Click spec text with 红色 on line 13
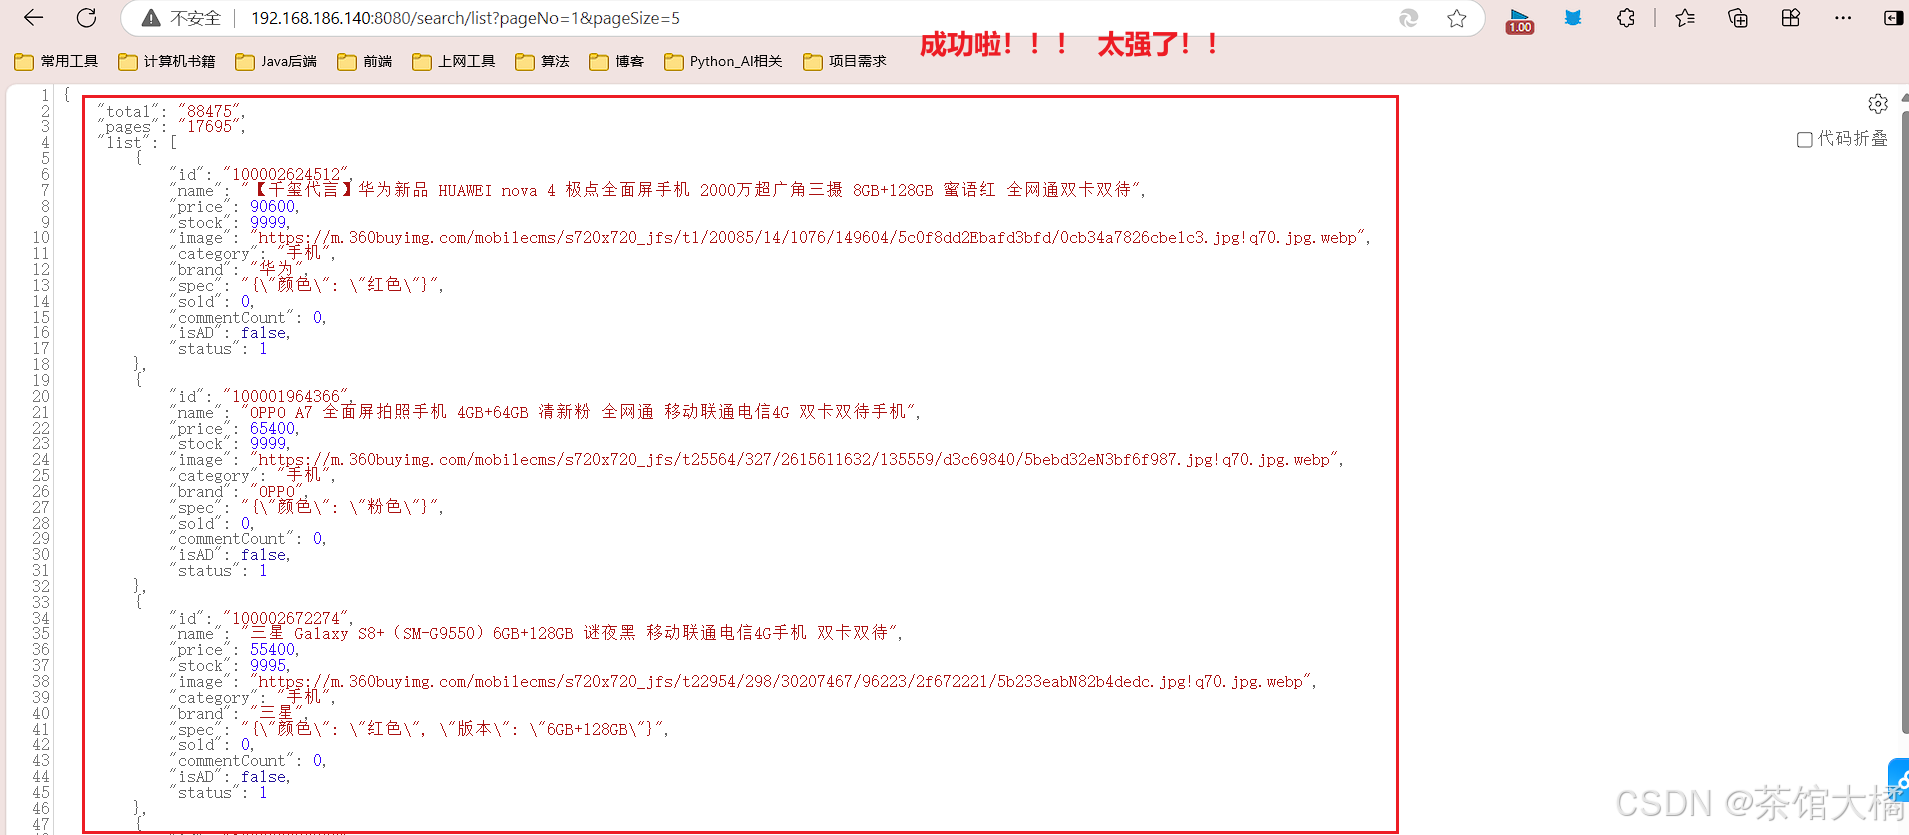 click(341, 285)
